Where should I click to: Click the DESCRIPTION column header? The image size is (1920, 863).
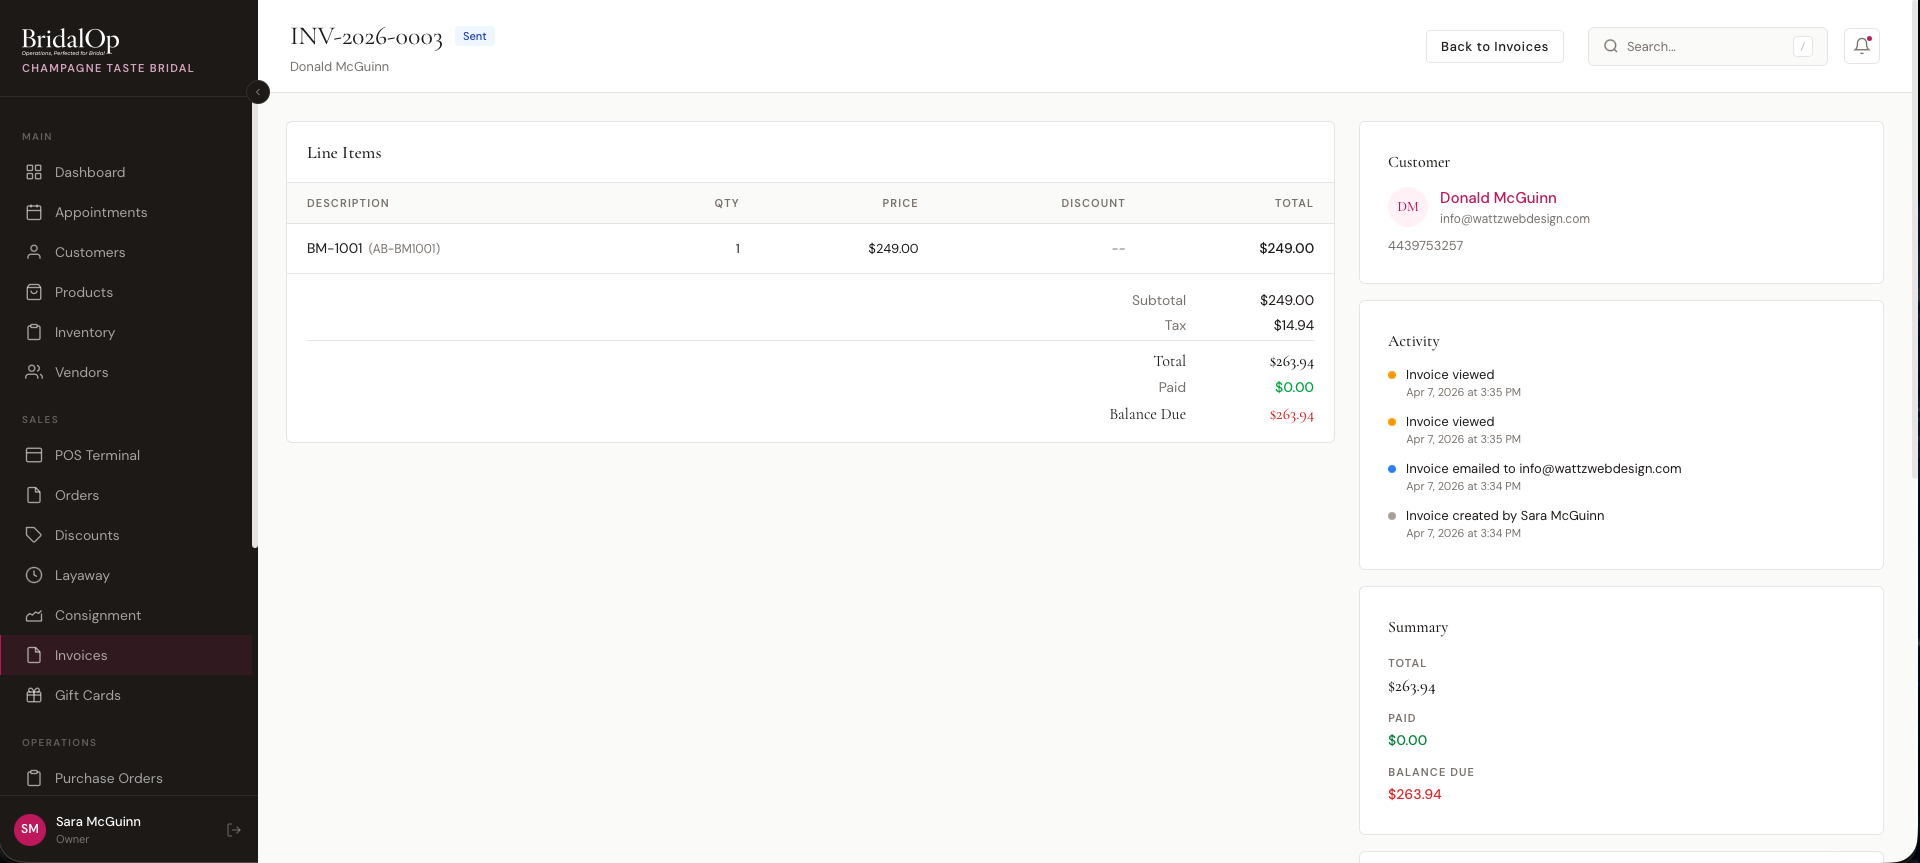click(348, 203)
